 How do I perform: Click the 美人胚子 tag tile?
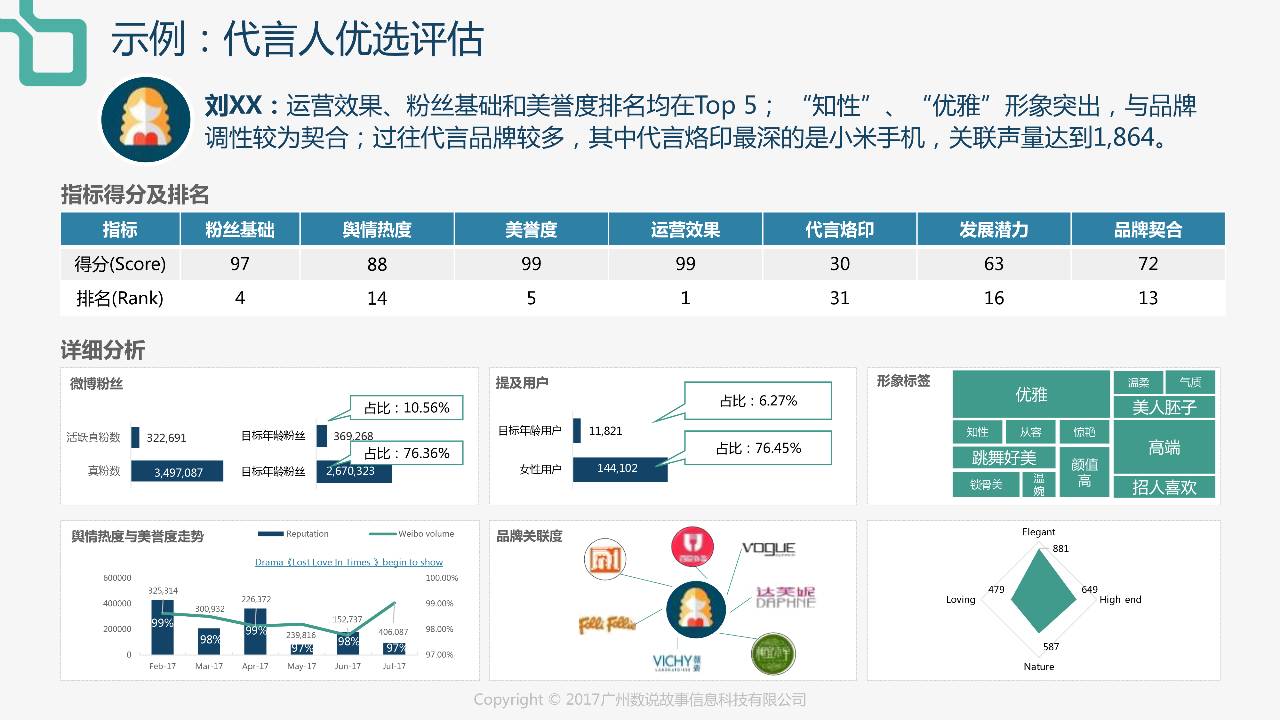tap(1164, 407)
